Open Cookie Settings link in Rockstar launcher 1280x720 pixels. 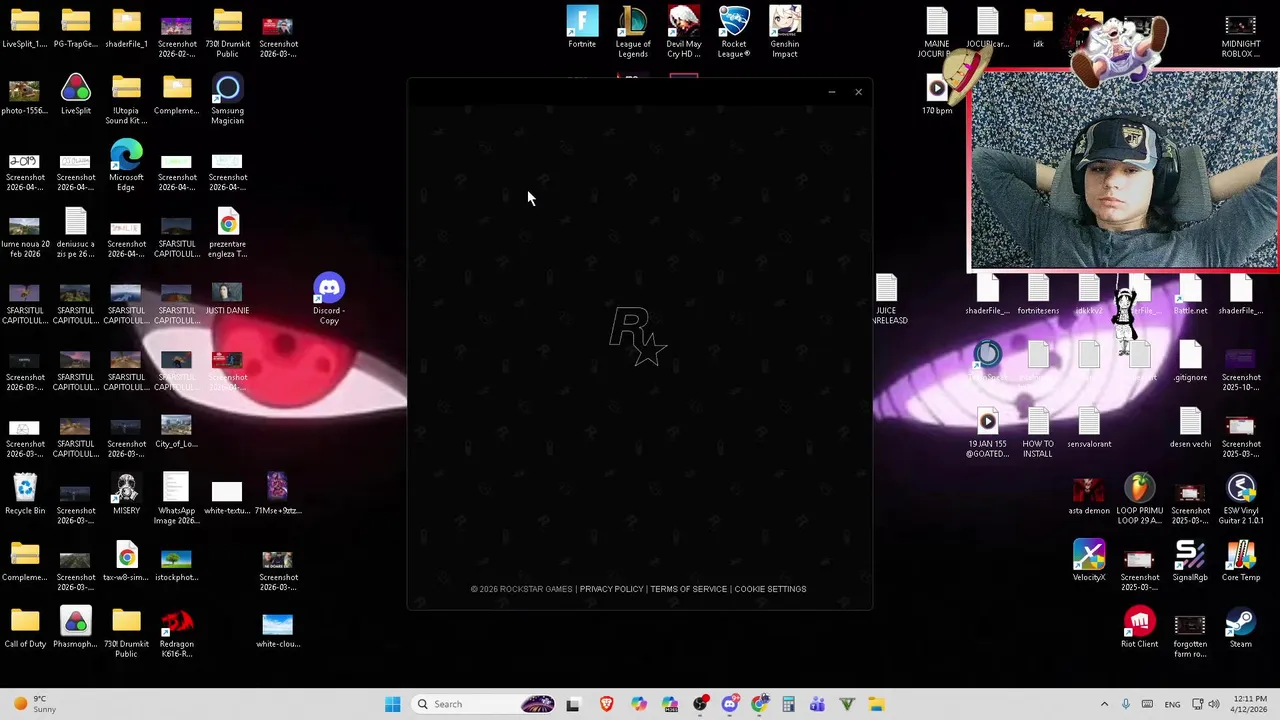770,589
